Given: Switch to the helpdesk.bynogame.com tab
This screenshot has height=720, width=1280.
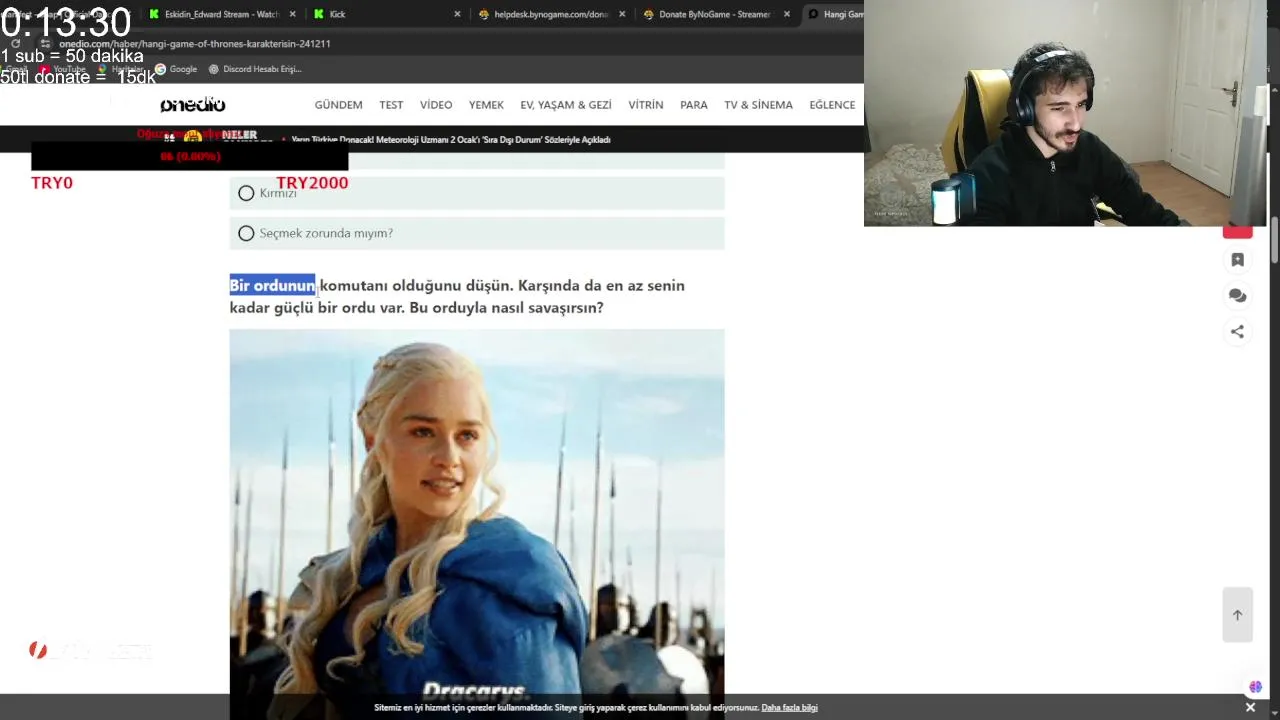Looking at the screenshot, I should [552, 14].
